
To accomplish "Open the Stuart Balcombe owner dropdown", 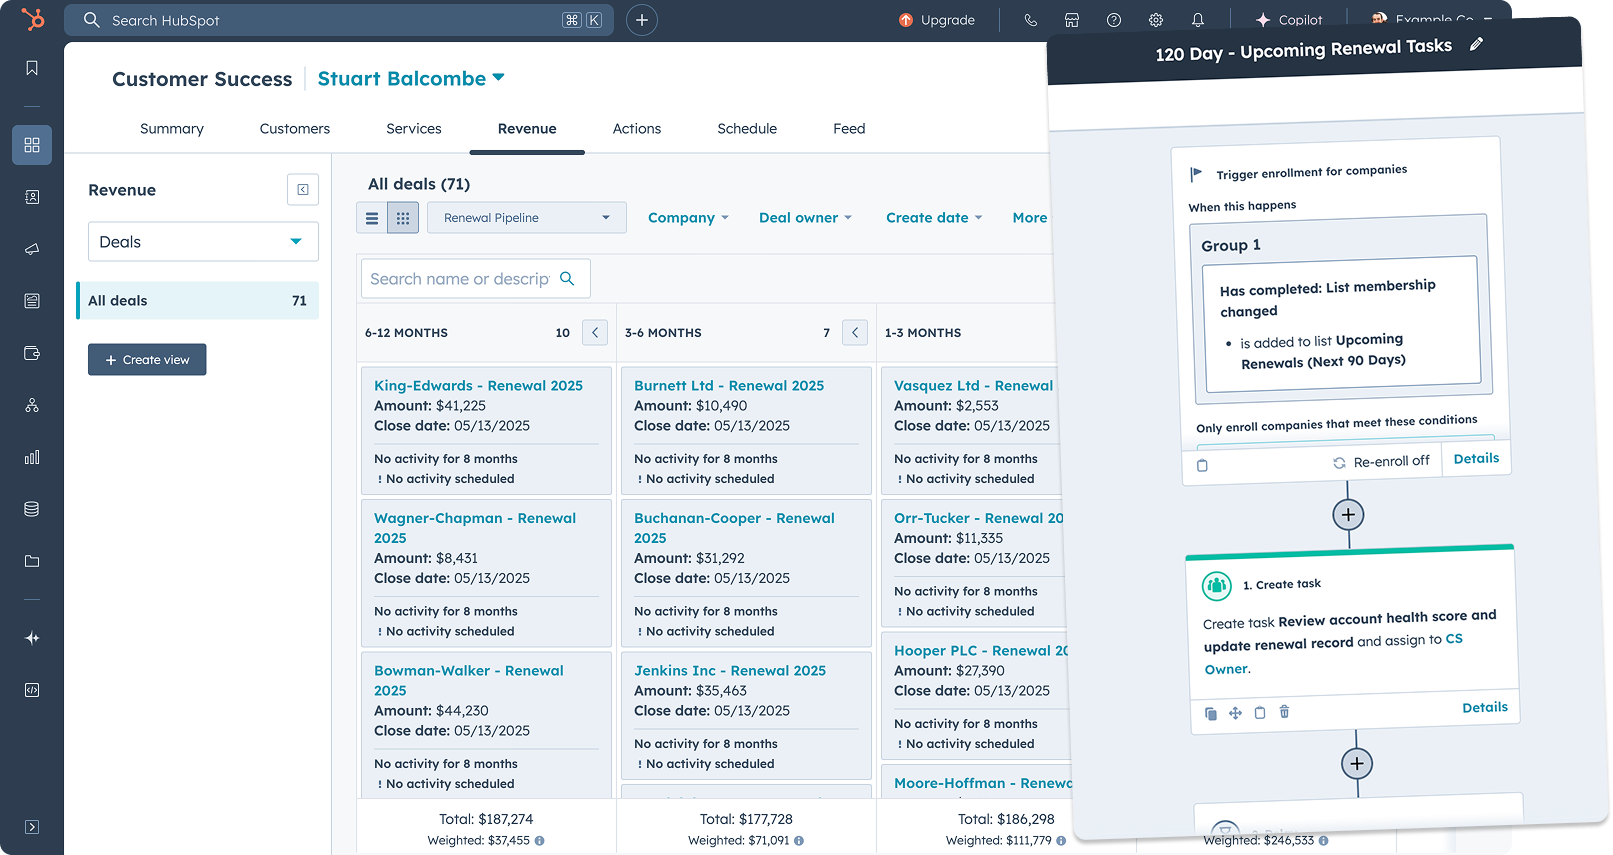I will click(x=411, y=78).
